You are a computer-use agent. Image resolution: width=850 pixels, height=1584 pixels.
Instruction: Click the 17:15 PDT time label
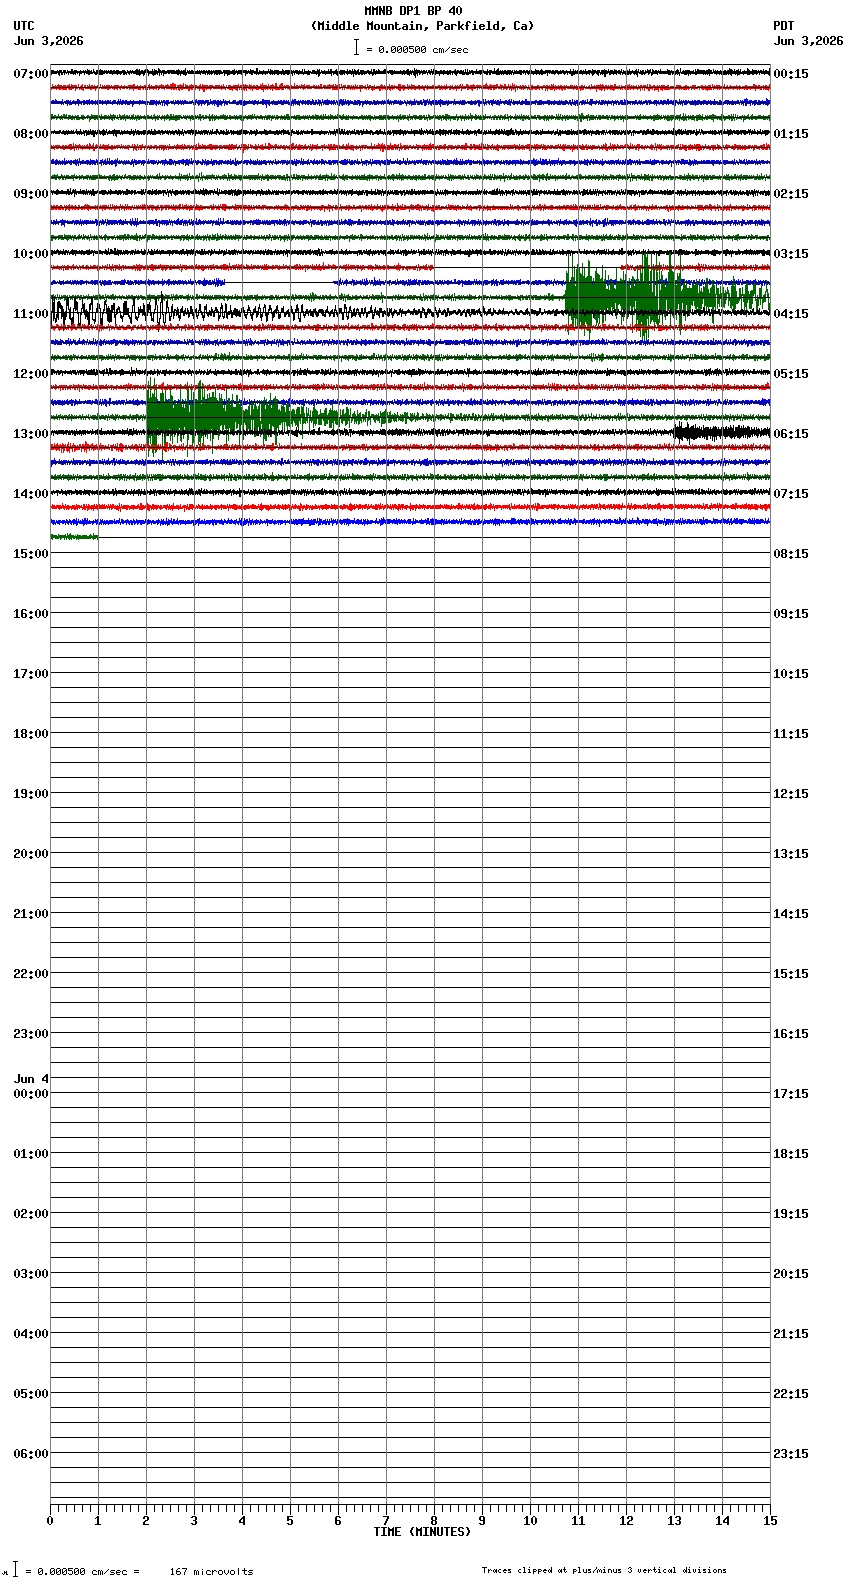(791, 1094)
